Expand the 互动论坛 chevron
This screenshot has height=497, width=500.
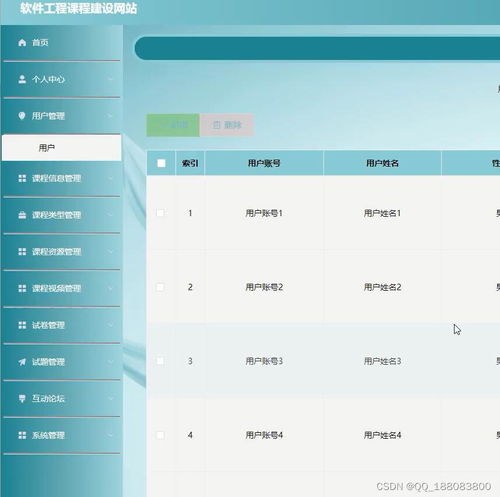pos(110,398)
